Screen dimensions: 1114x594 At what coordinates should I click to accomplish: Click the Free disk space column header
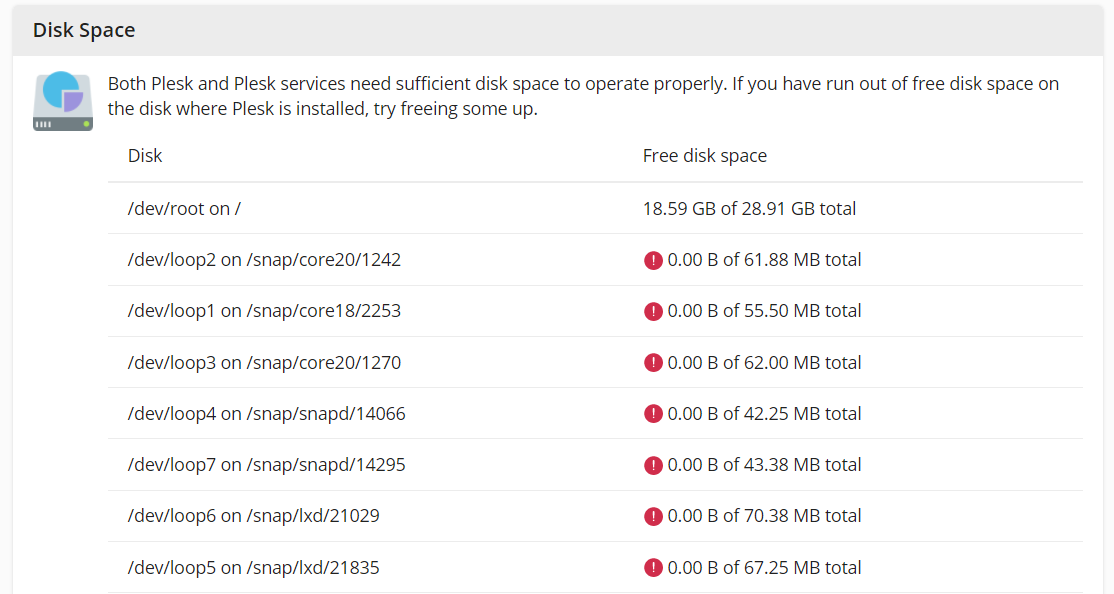(704, 156)
